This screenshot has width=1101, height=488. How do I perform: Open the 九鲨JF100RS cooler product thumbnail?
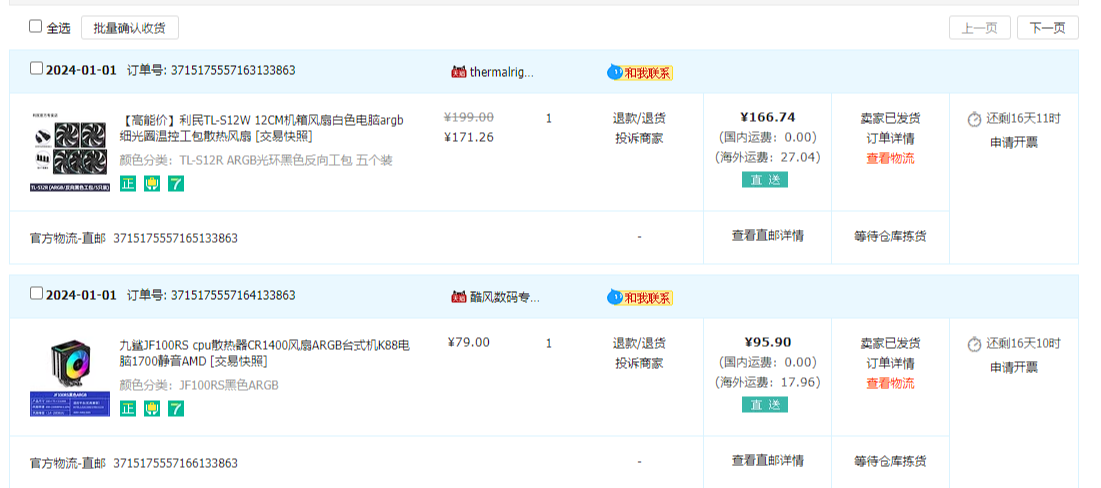coord(70,376)
